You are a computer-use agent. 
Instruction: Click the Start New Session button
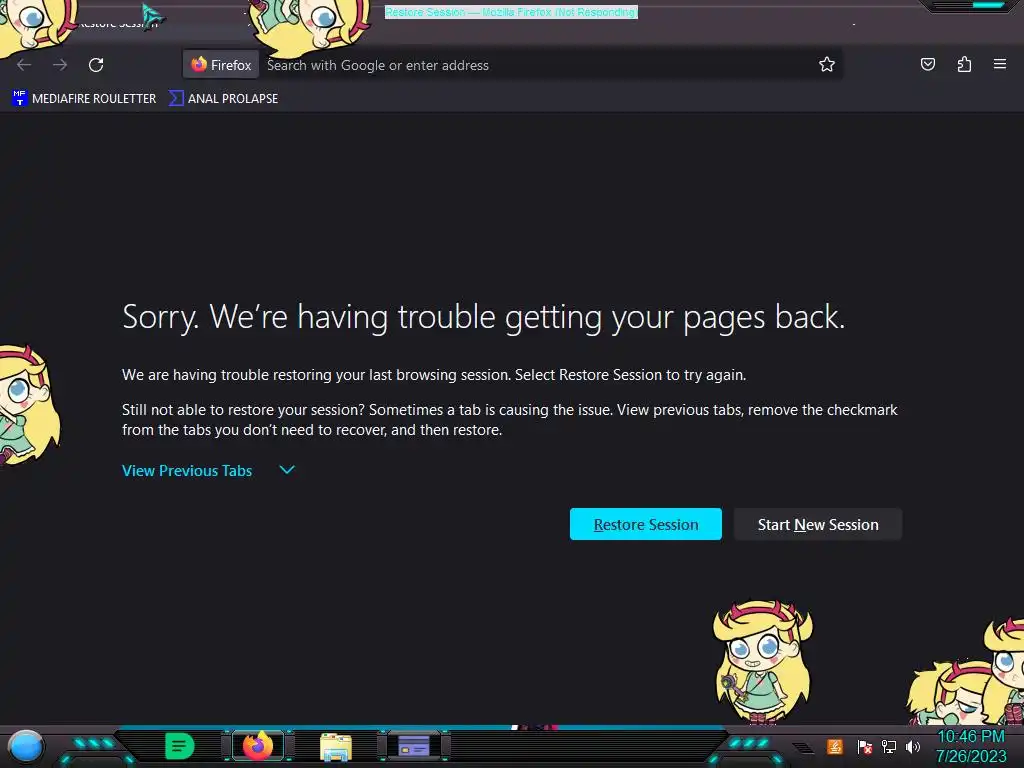818,524
